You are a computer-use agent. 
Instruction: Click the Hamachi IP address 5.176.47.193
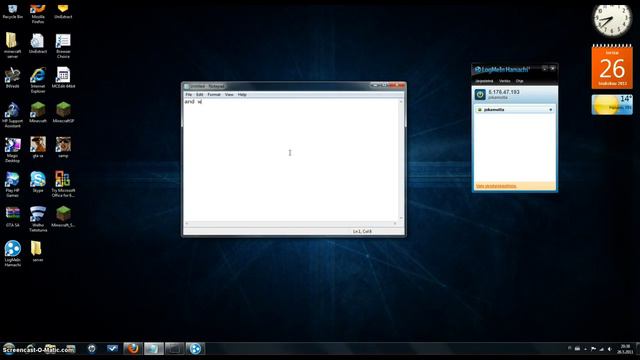504,92
